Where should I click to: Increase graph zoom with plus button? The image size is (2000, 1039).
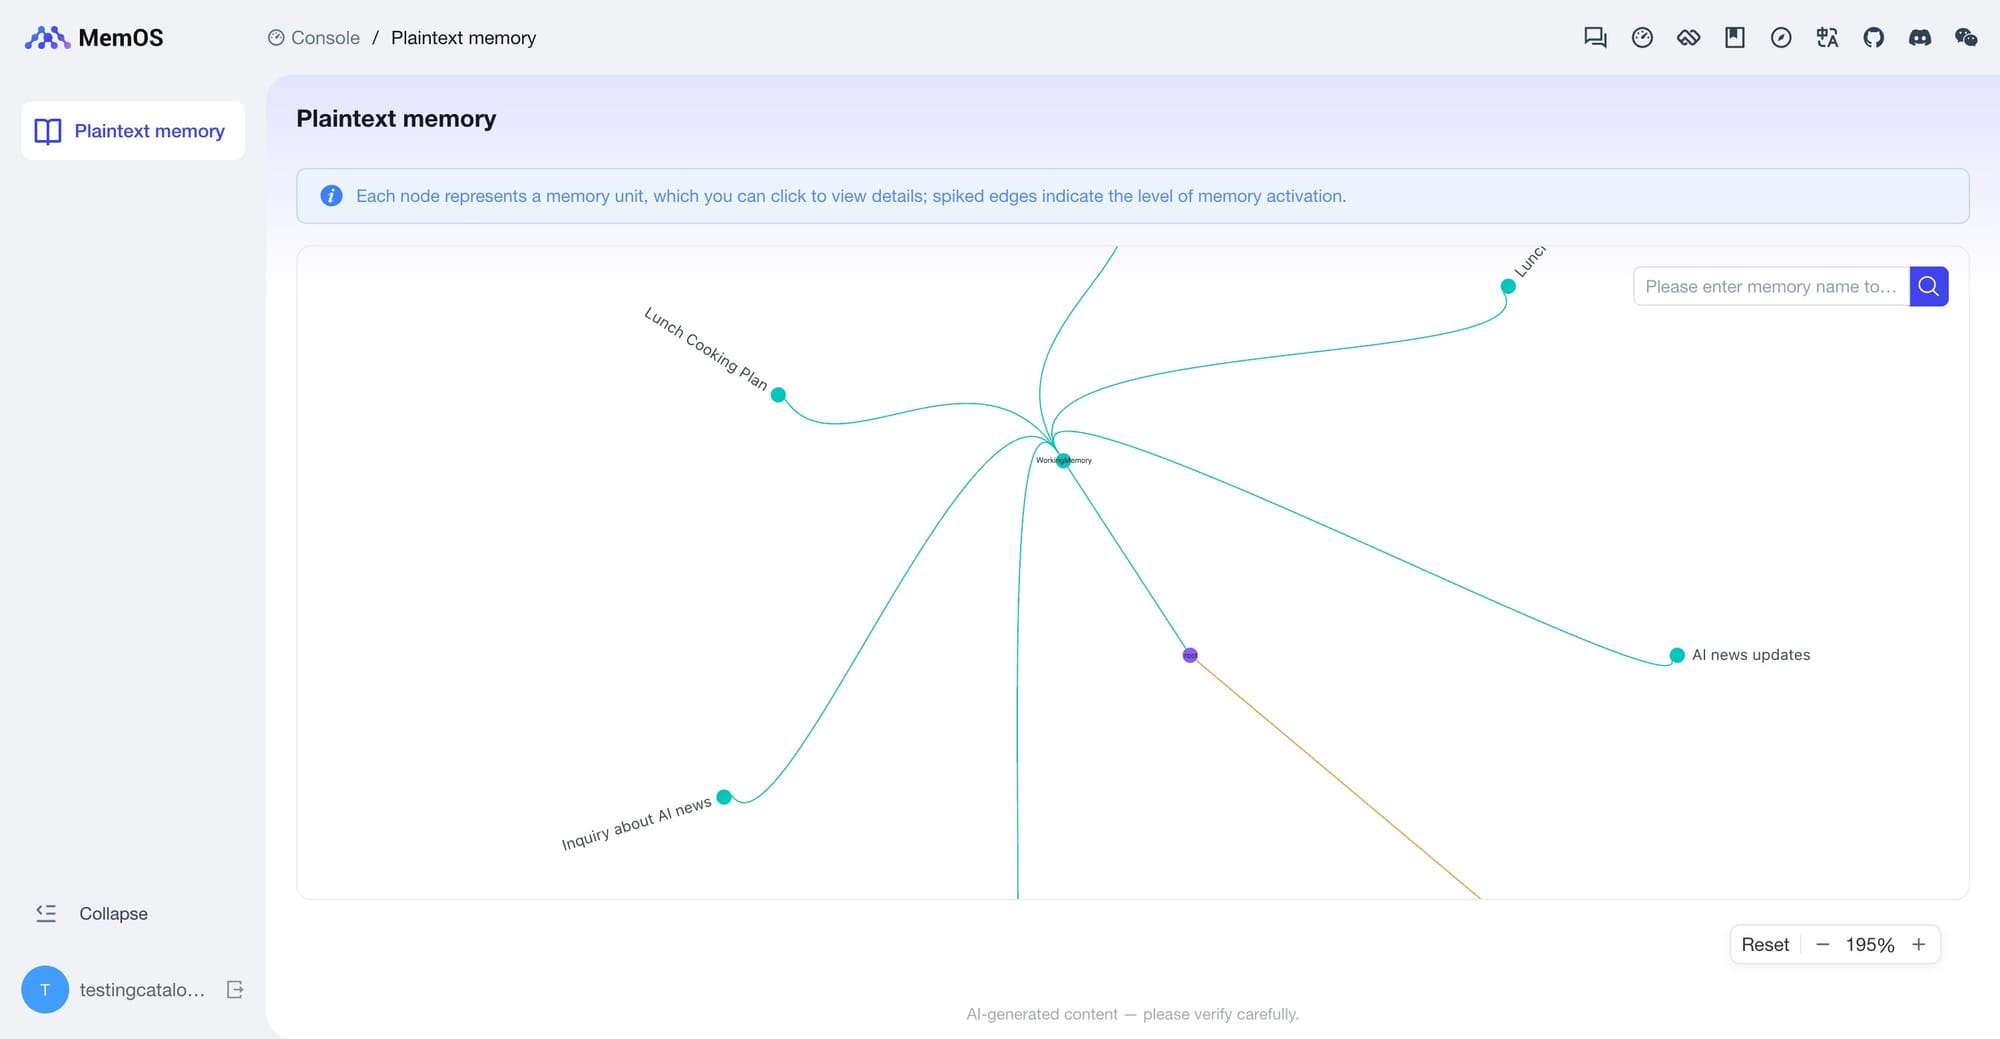[x=1918, y=945]
